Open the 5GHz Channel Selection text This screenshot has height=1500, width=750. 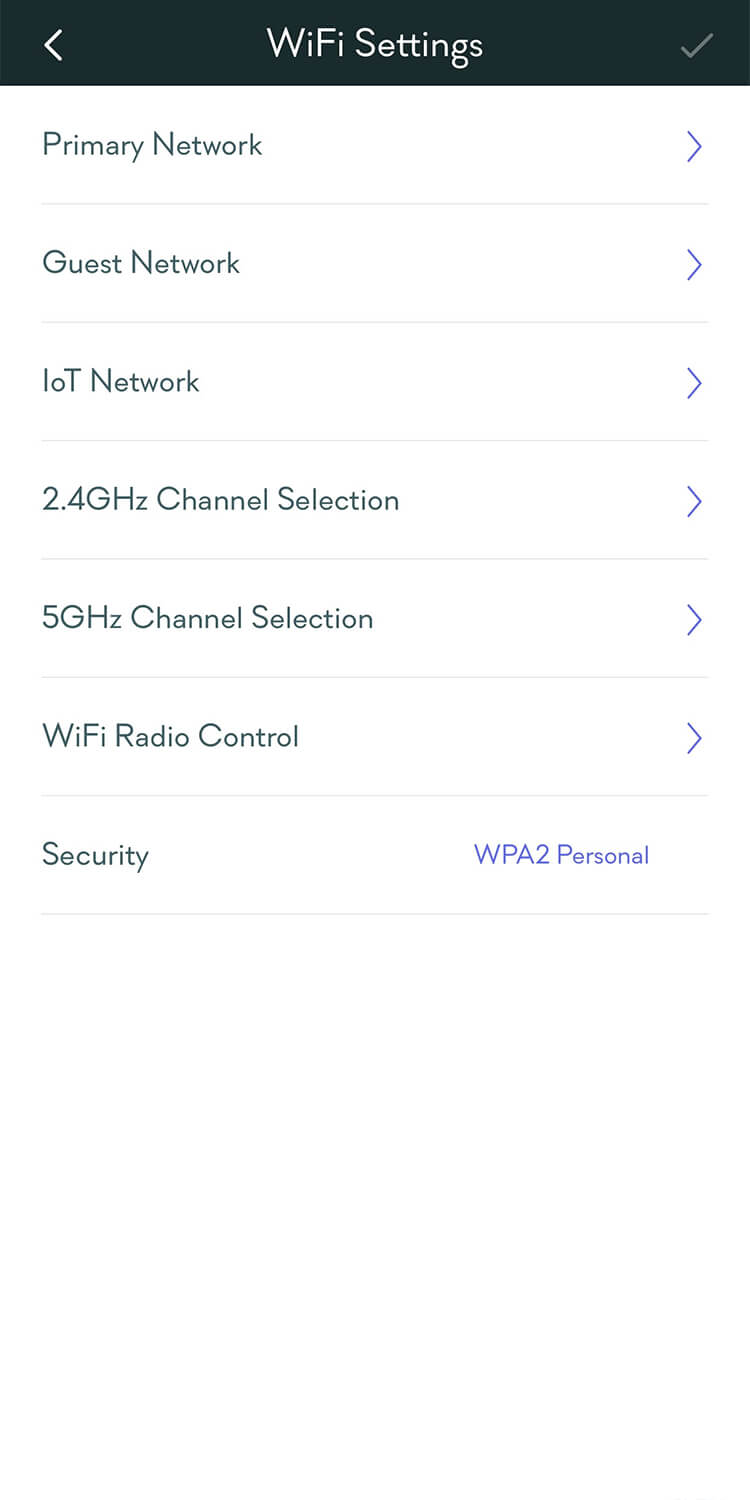(x=207, y=618)
